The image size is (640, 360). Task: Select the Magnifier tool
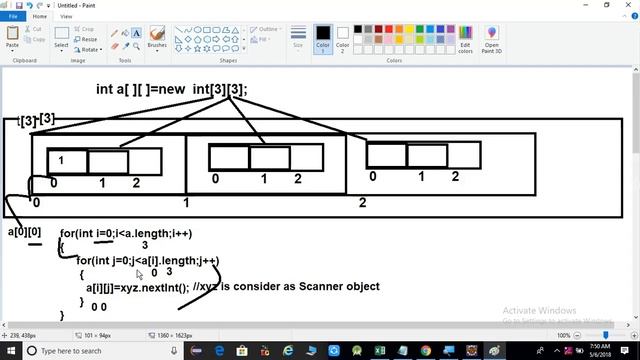pyautogui.click(x=136, y=47)
